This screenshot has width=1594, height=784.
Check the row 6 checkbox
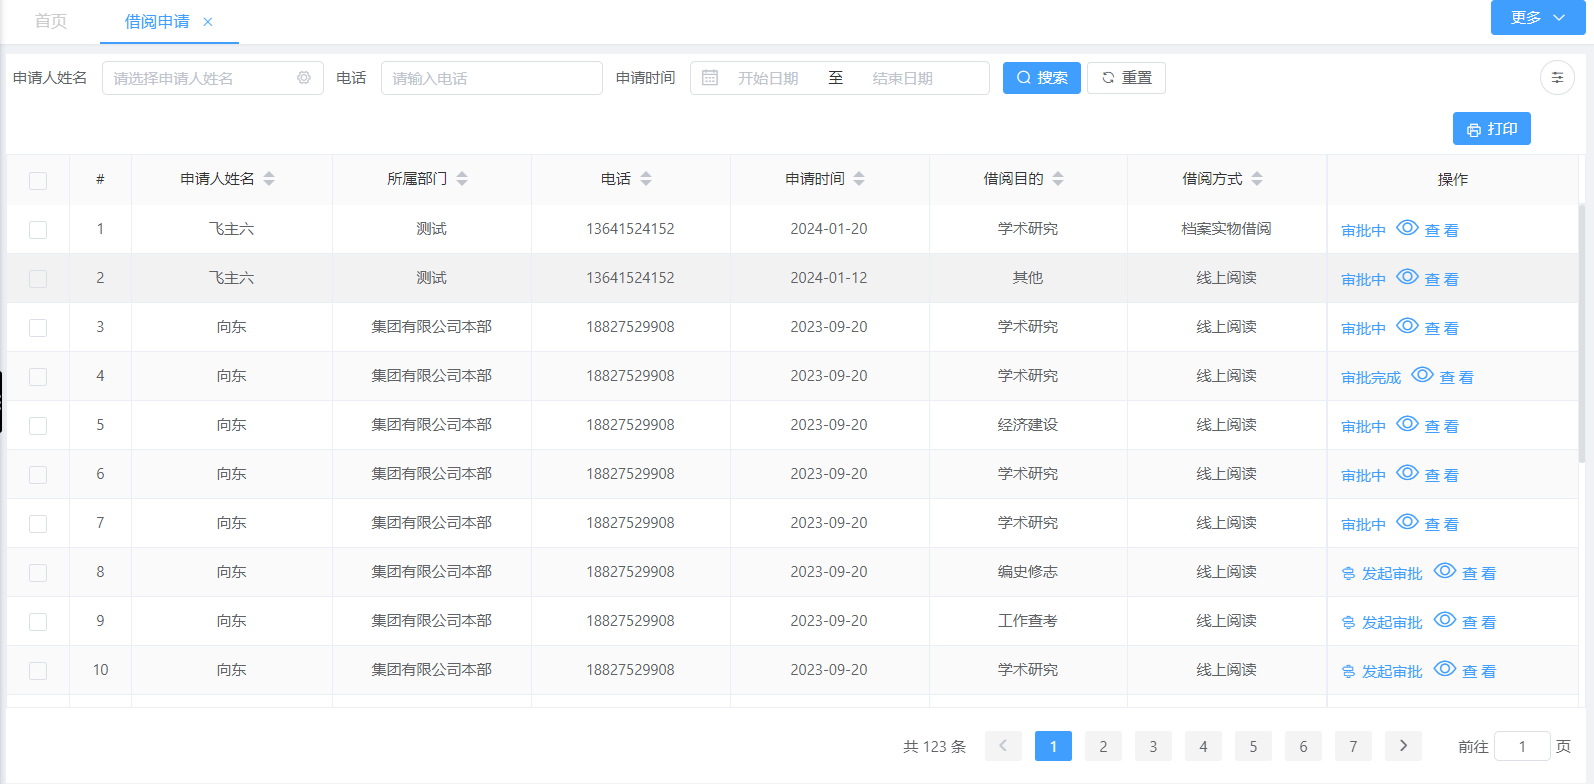coord(38,475)
